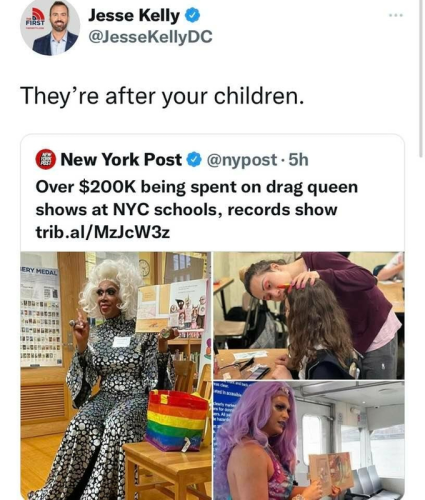Open the @nypost handle
This screenshot has width=425, height=500.
242,160
